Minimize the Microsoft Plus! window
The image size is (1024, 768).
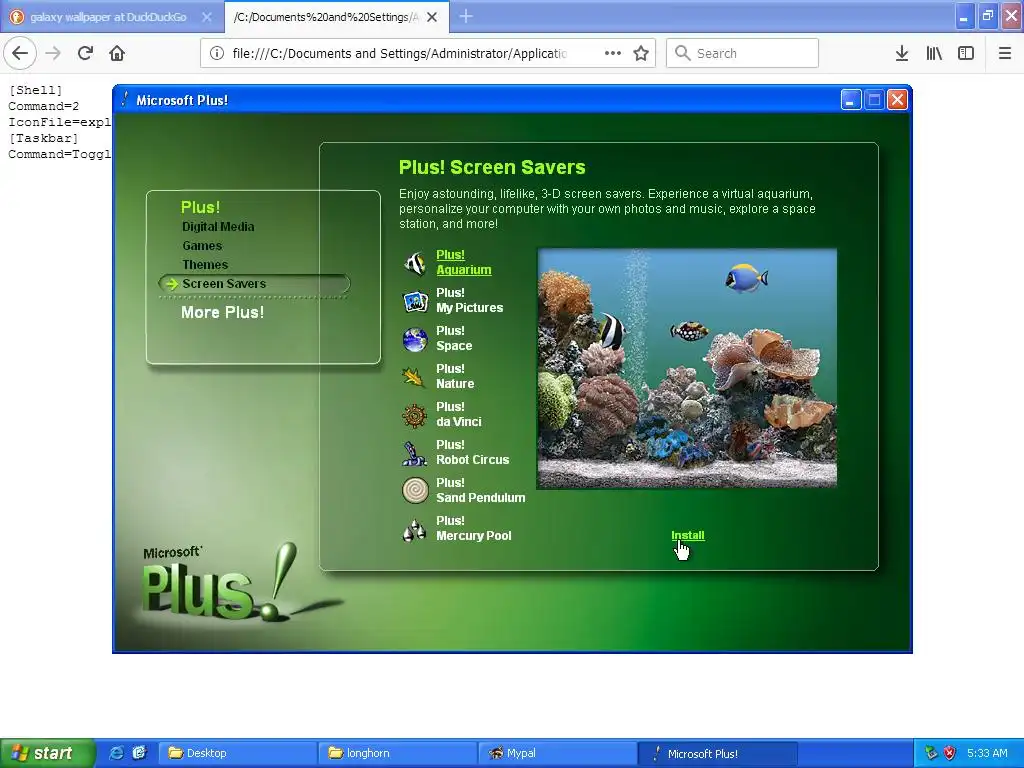click(850, 100)
